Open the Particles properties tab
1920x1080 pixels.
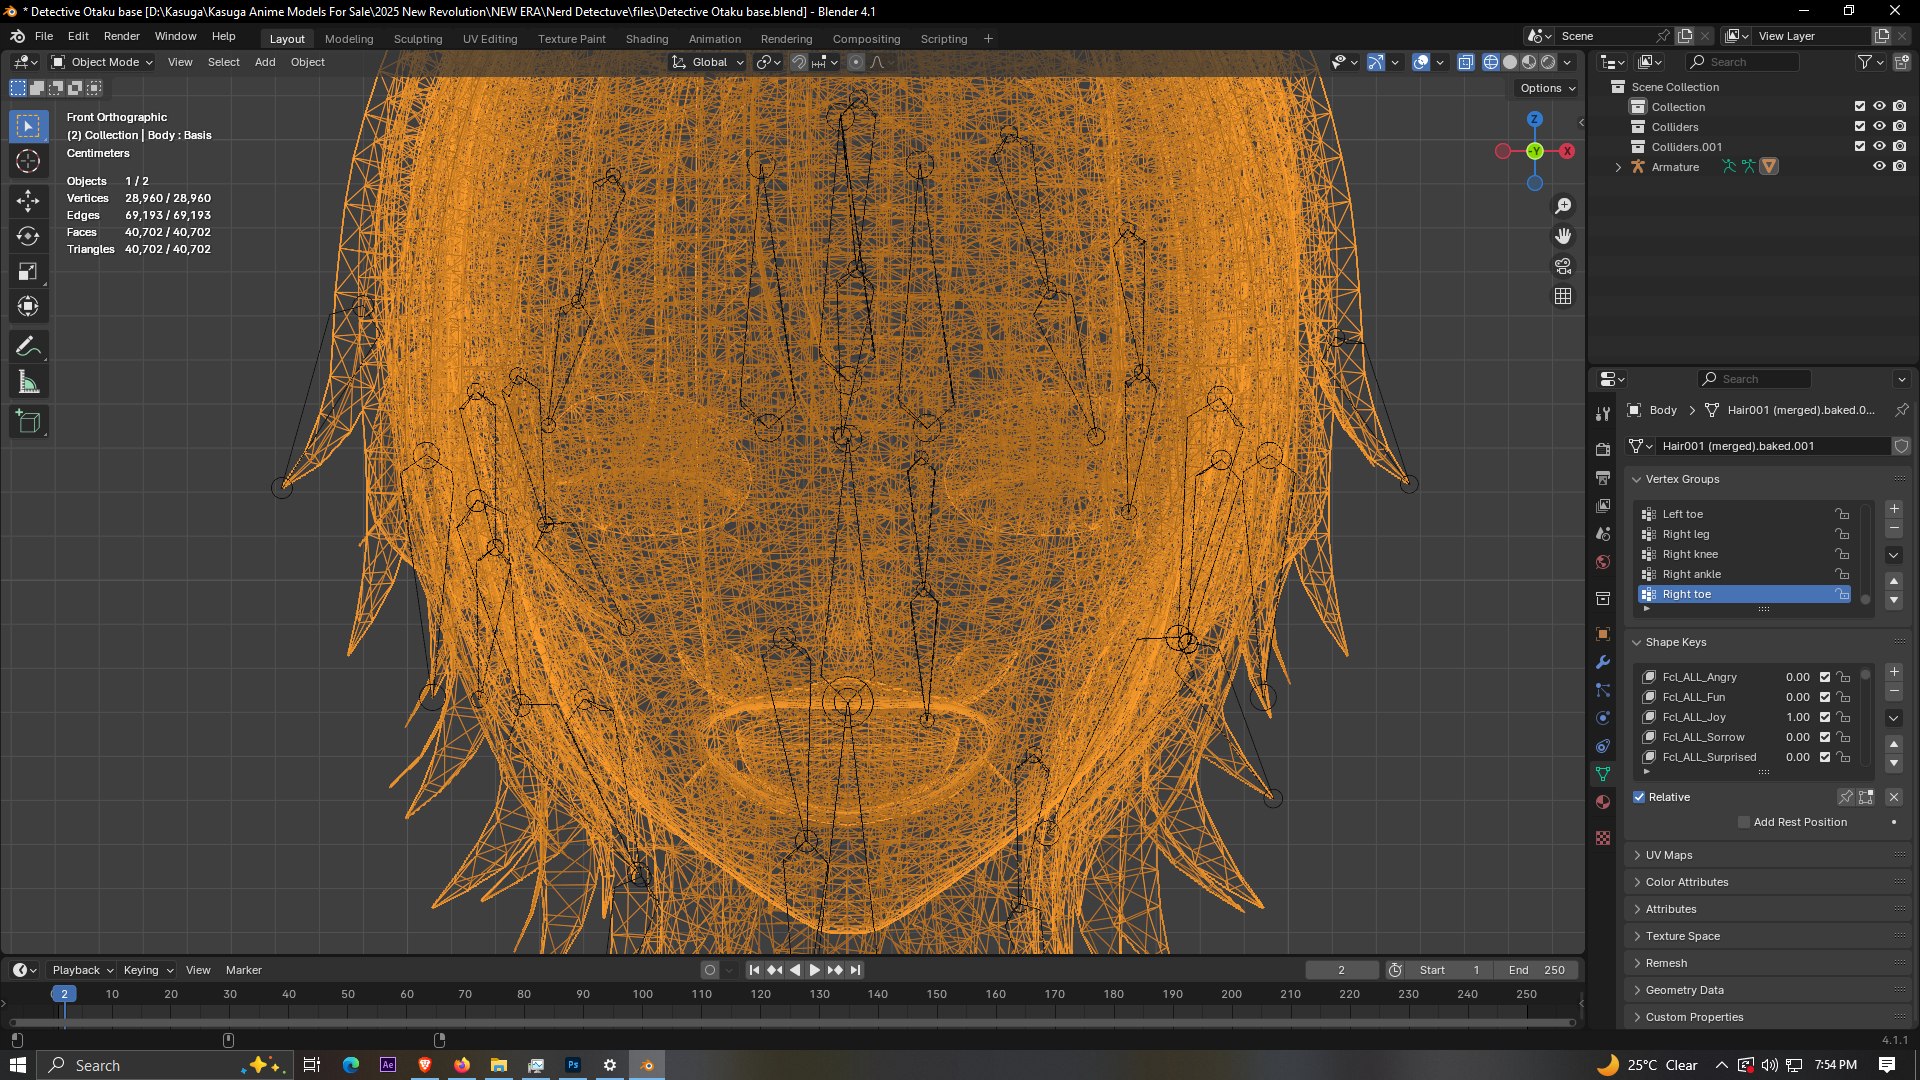(x=1603, y=690)
